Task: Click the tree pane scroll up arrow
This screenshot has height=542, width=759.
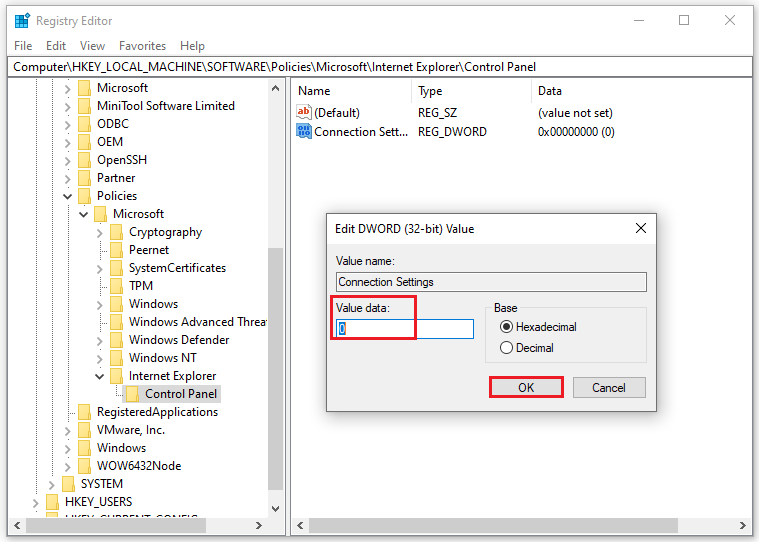Action: pos(275,88)
